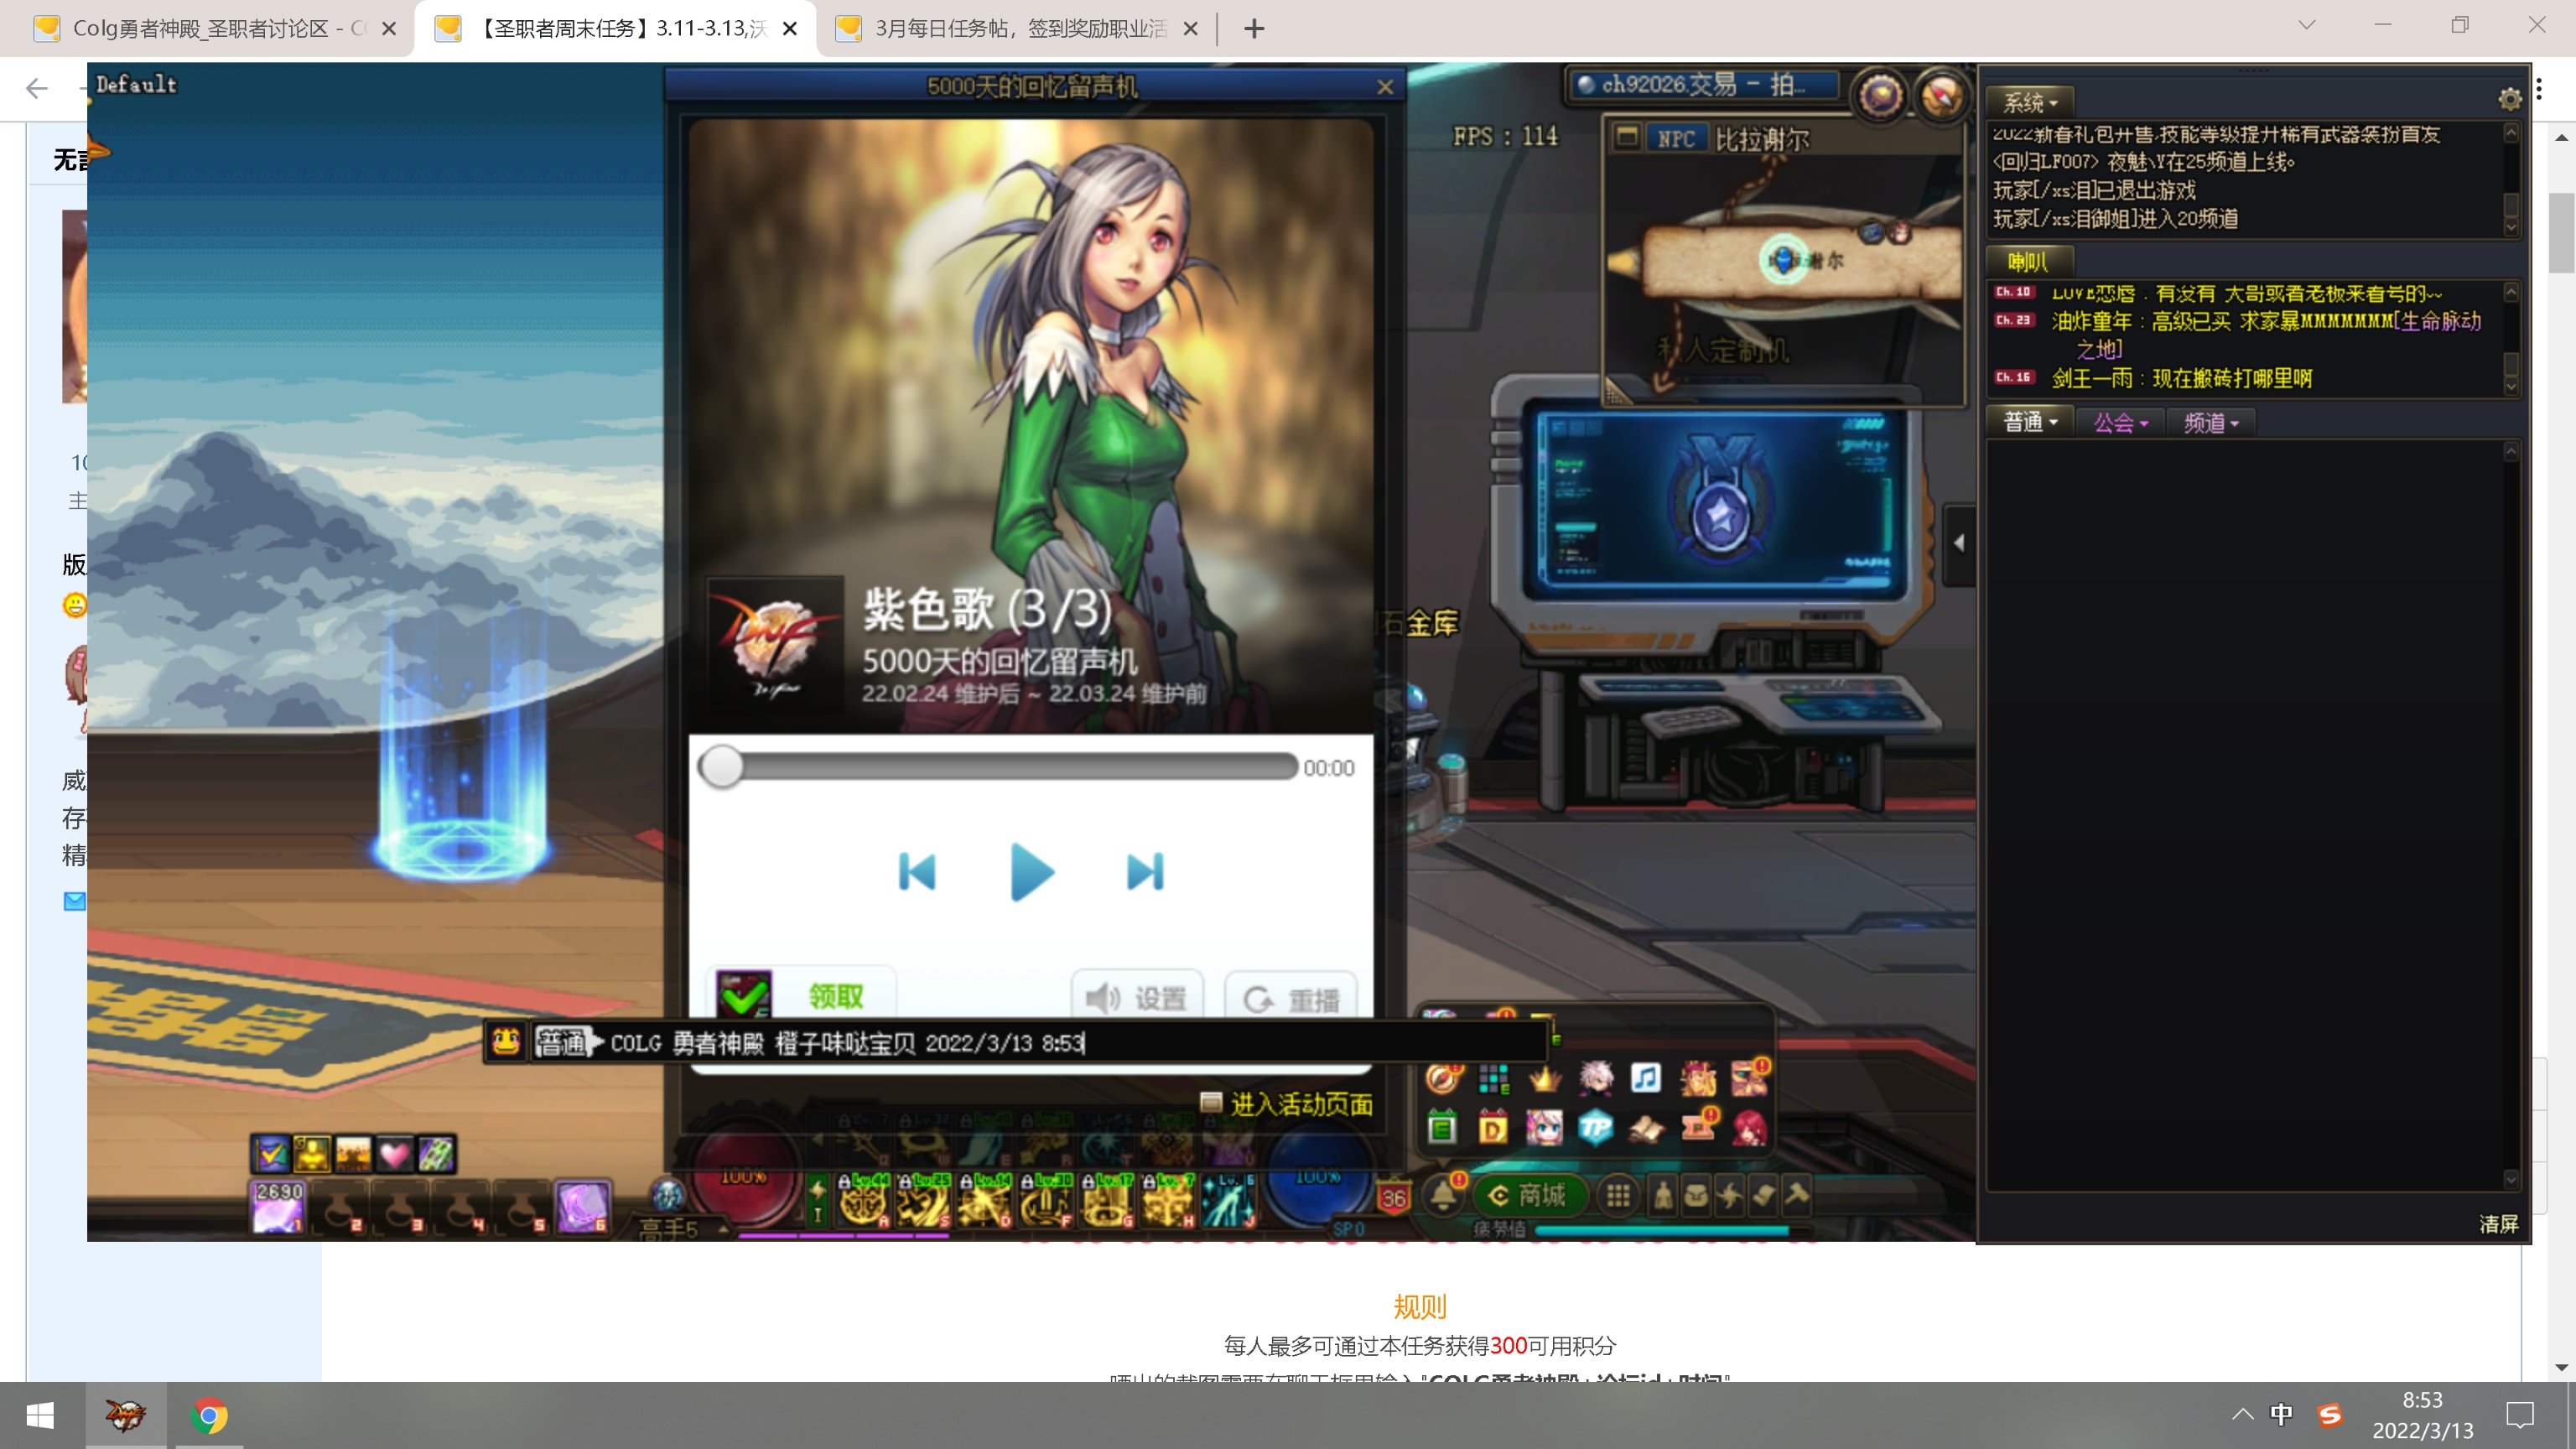
Task: Open the red-haired girl event icon
Action: coord(1749,1129)
